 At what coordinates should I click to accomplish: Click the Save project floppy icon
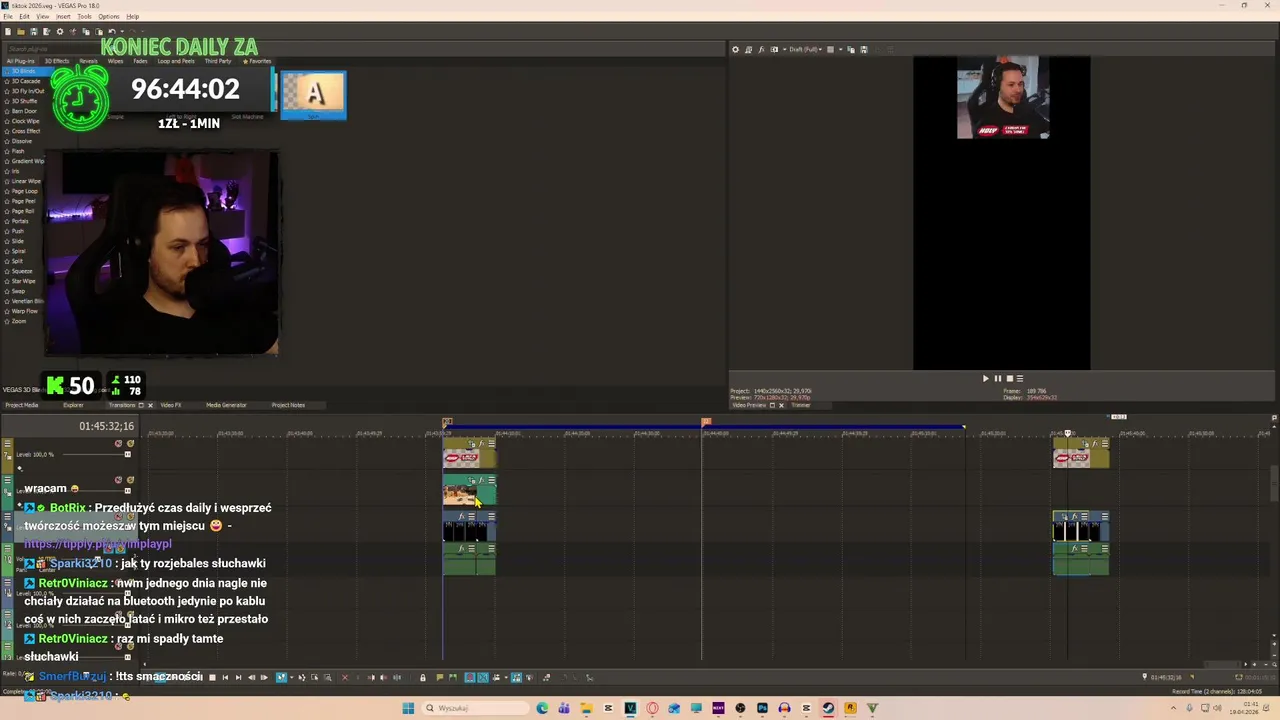pos(33,32)
